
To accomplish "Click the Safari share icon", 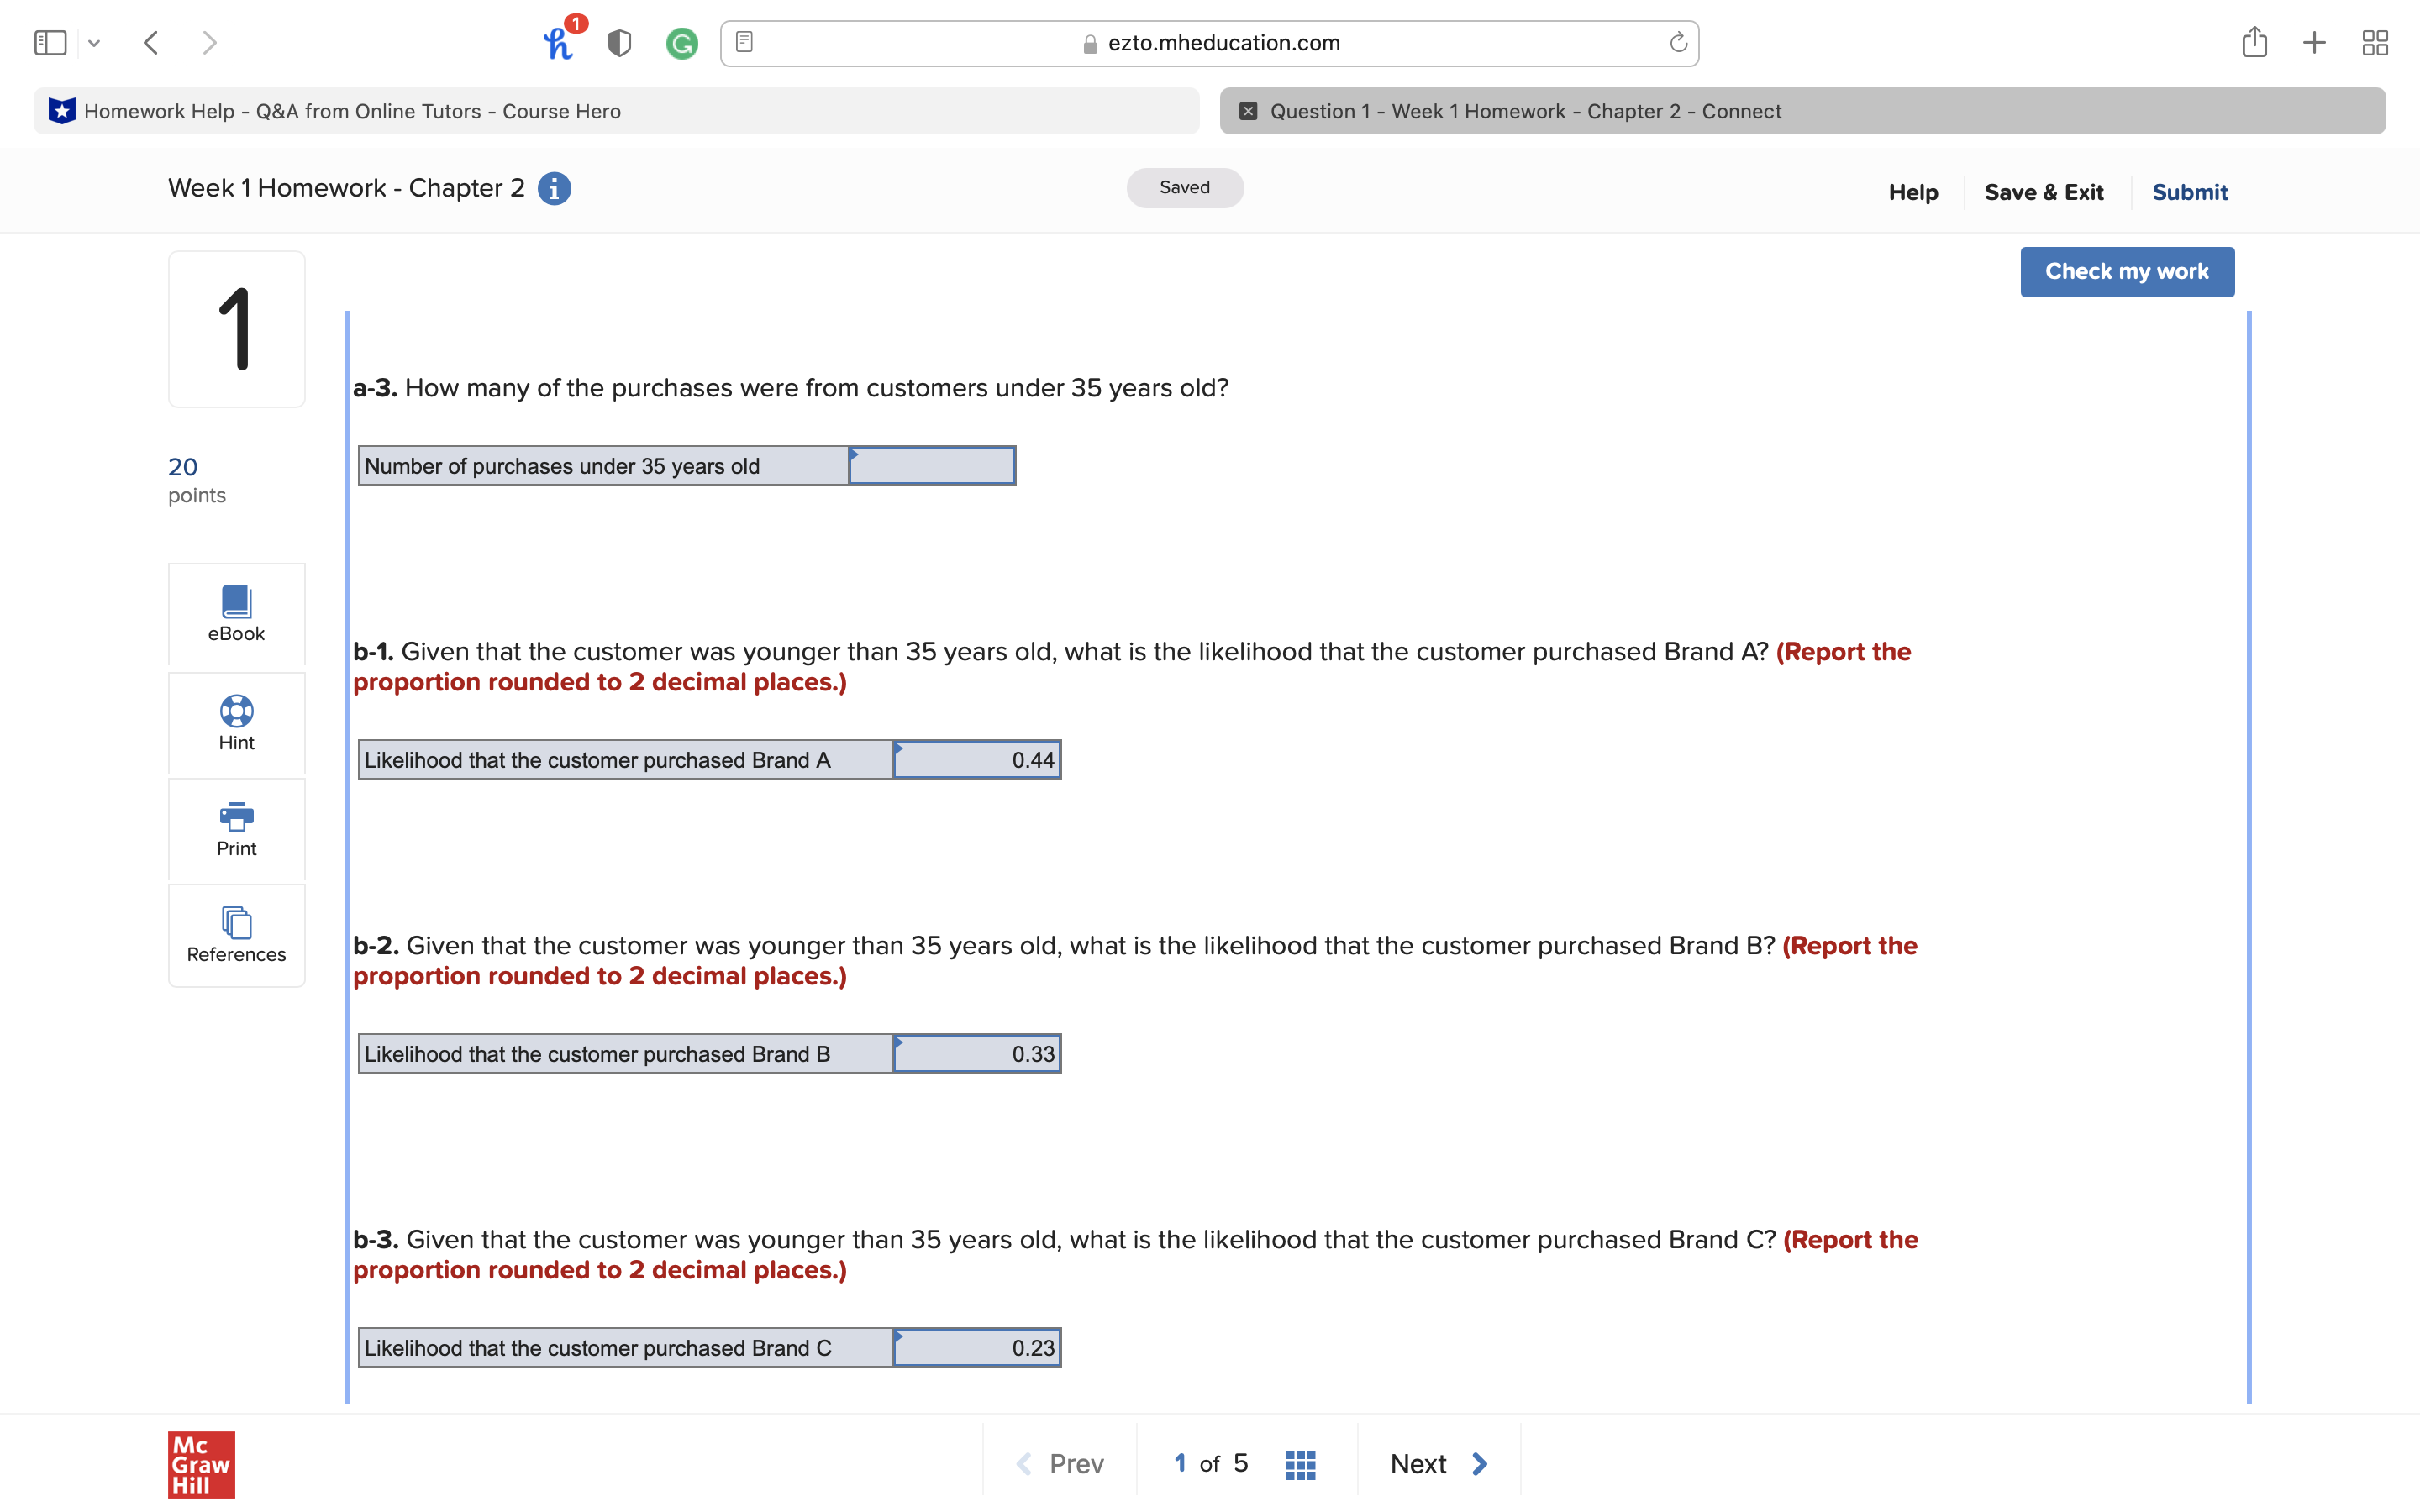I will (x=2254, y=43).
